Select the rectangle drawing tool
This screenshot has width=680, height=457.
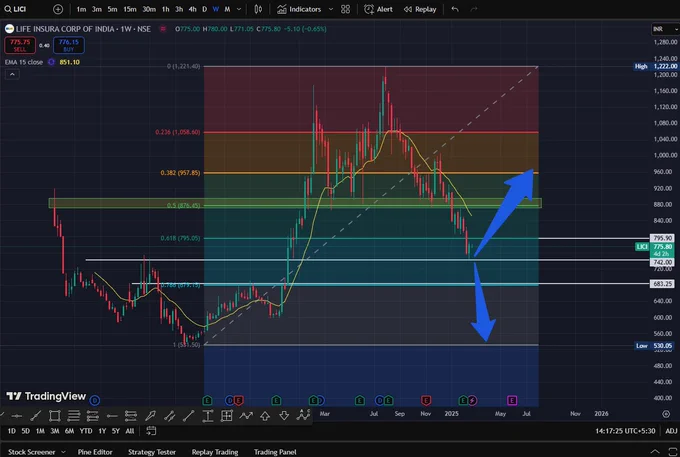point(55,416)
